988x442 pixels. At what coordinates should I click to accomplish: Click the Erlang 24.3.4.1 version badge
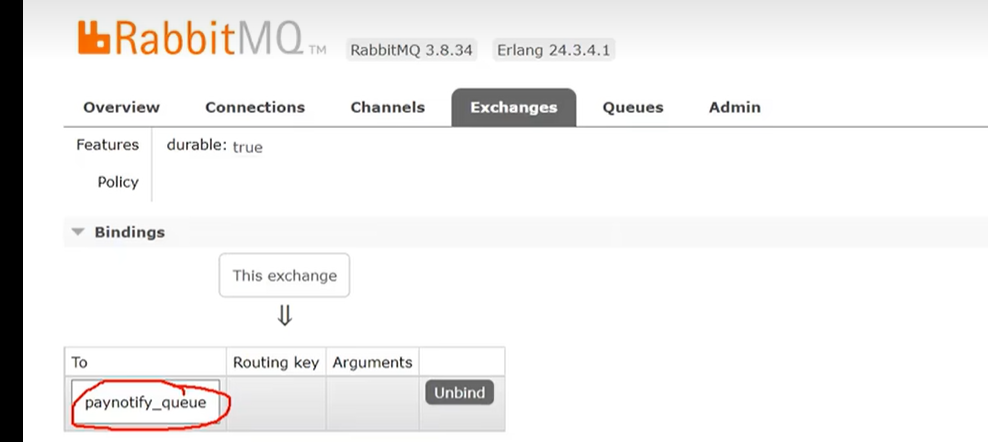tap(553, 50)
